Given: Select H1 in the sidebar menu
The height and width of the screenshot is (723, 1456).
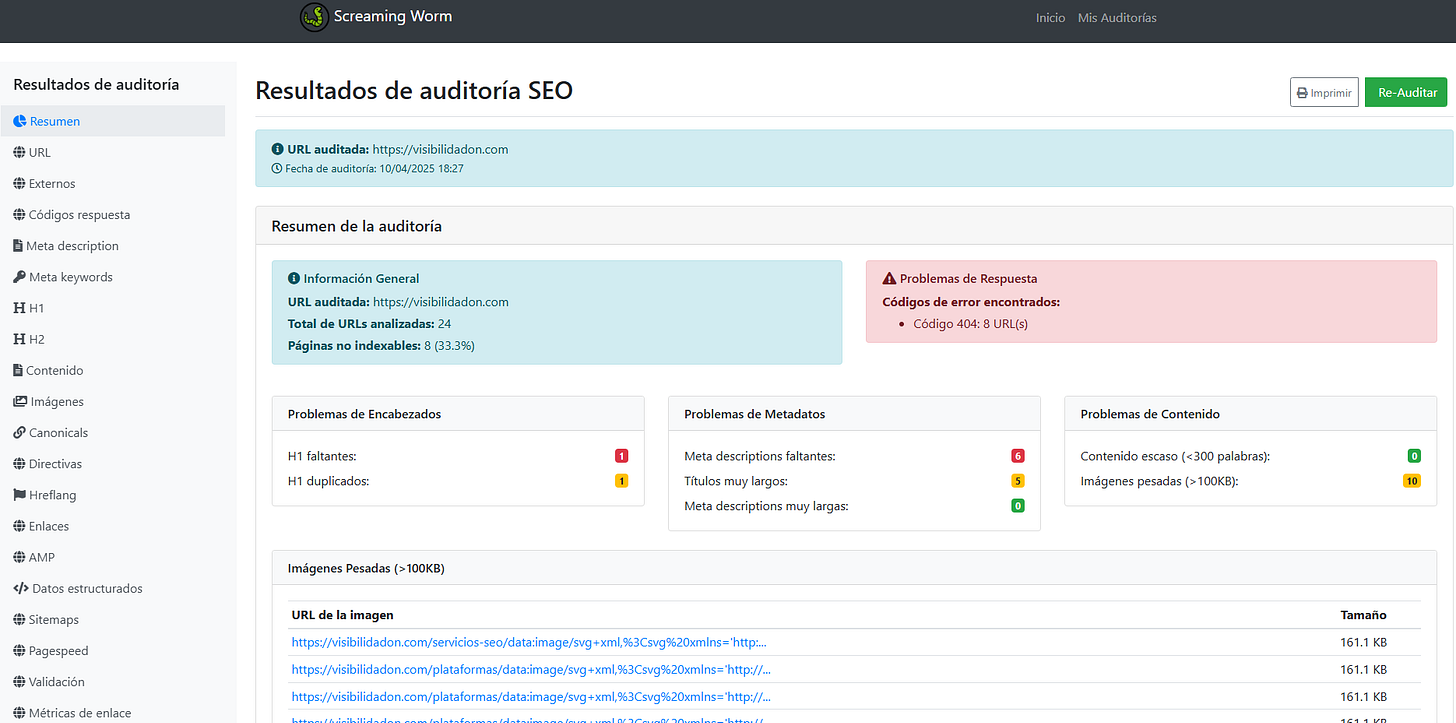Looking at the screenshot, I should click(x=36, y=308).
